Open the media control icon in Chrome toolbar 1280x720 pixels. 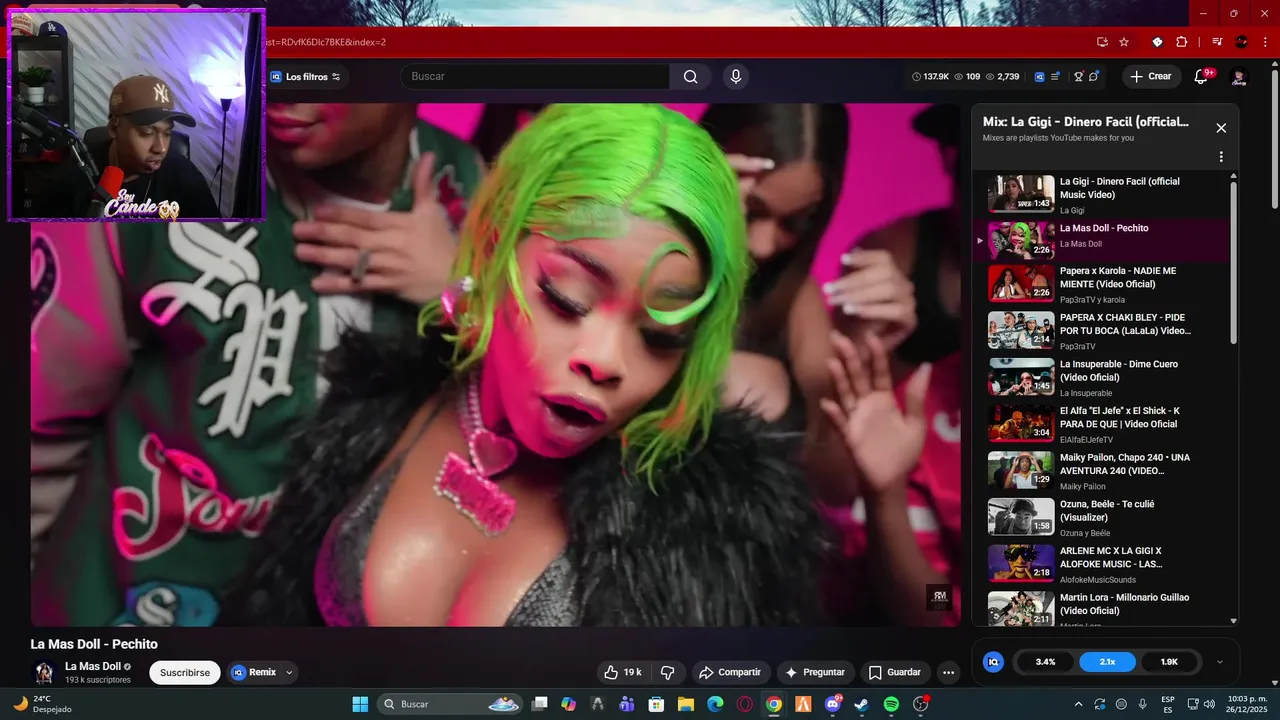point(1217,42)
